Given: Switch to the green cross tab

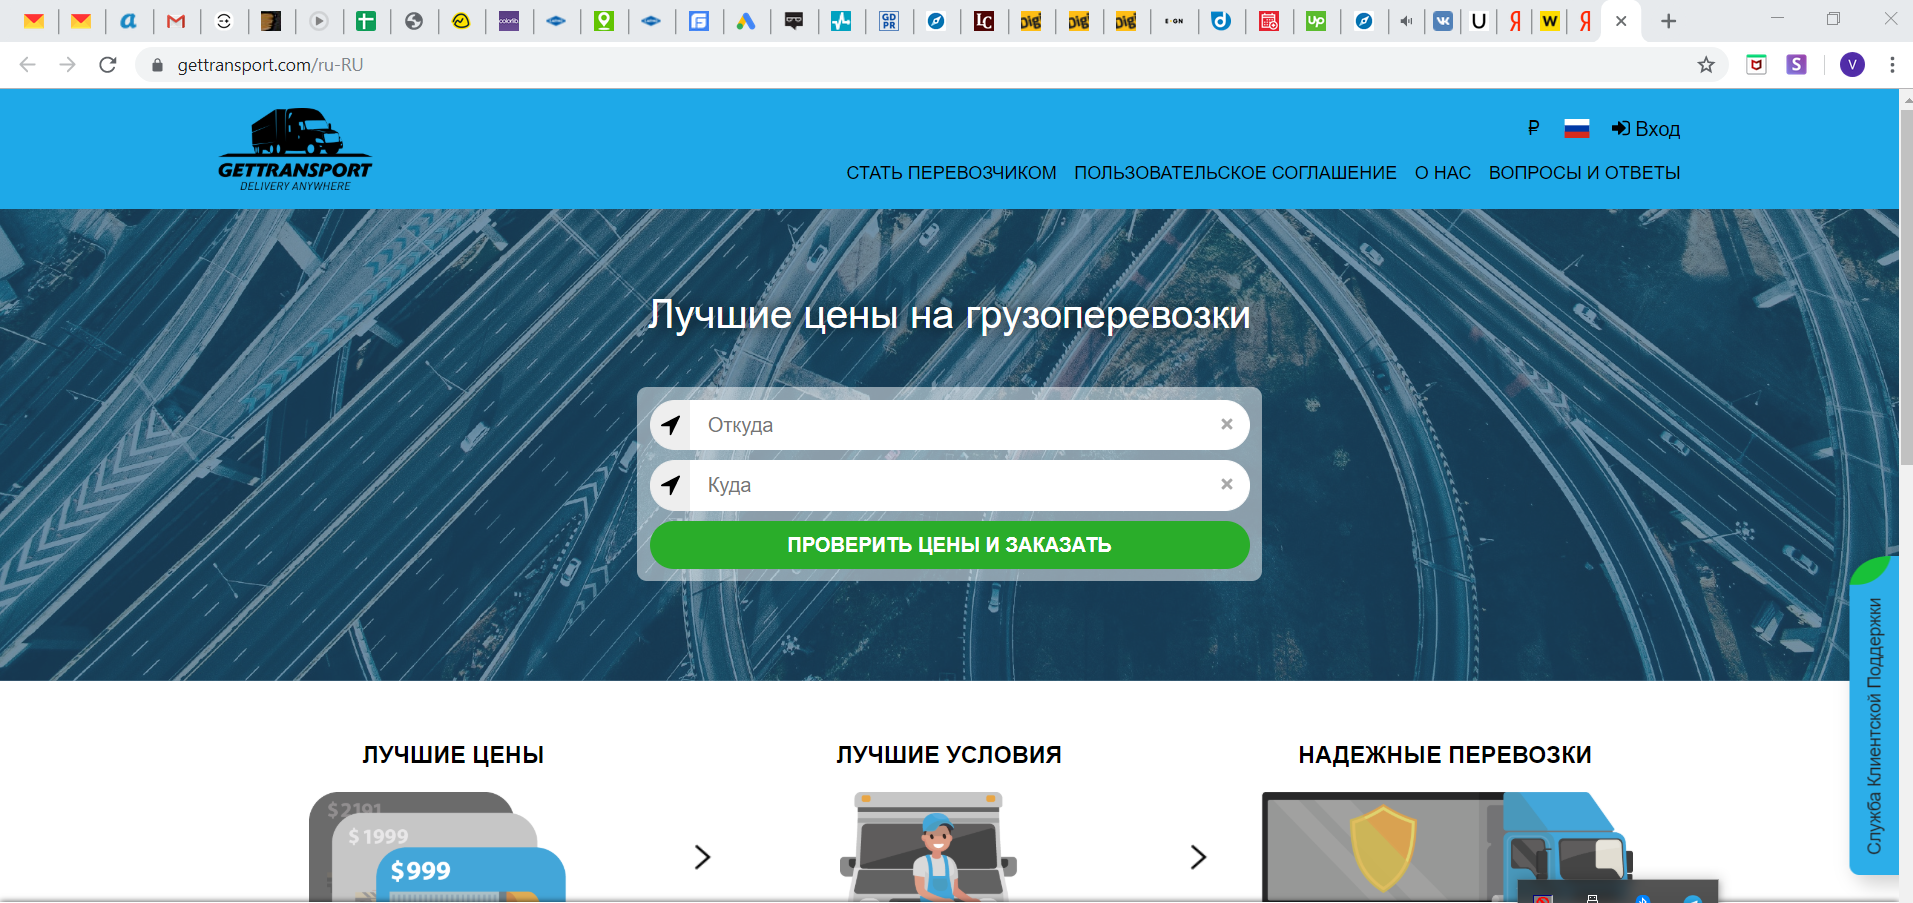Looking at the screenshot, I should pos(366,21).
